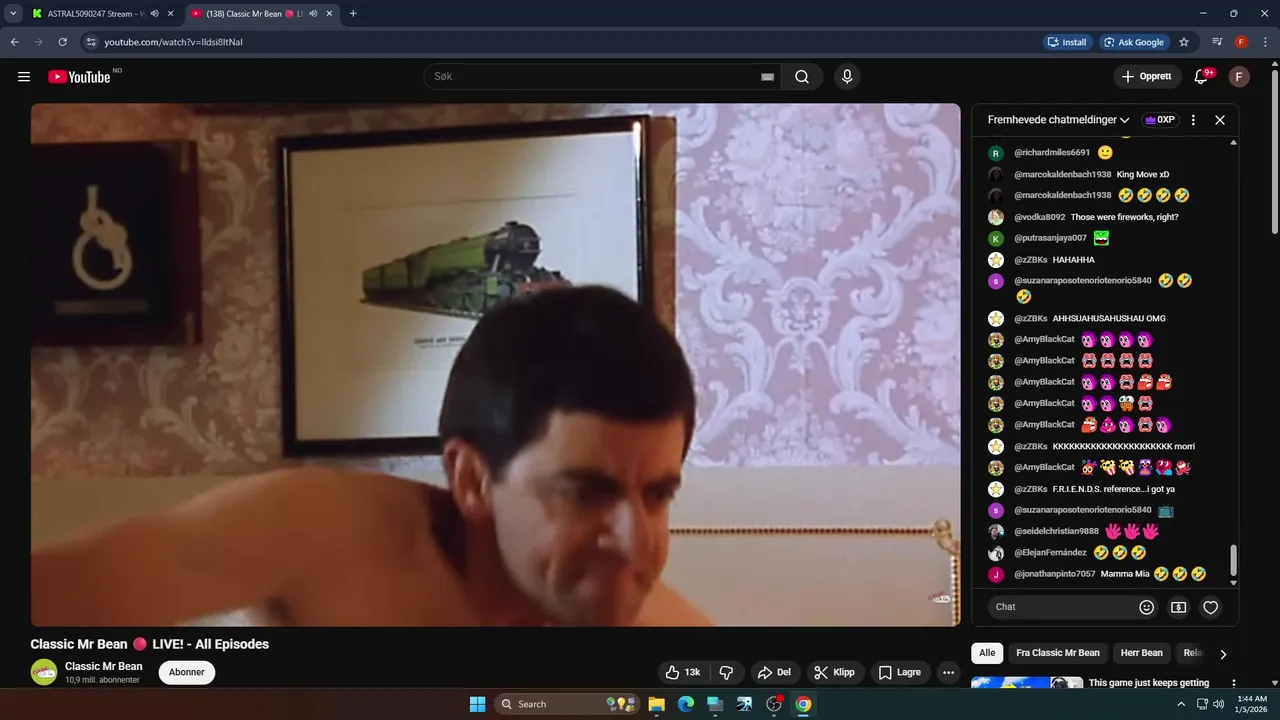Send a heart reaction in chat
The height and width of the screenshot is (720, 1280).
tap(1210, 607)
